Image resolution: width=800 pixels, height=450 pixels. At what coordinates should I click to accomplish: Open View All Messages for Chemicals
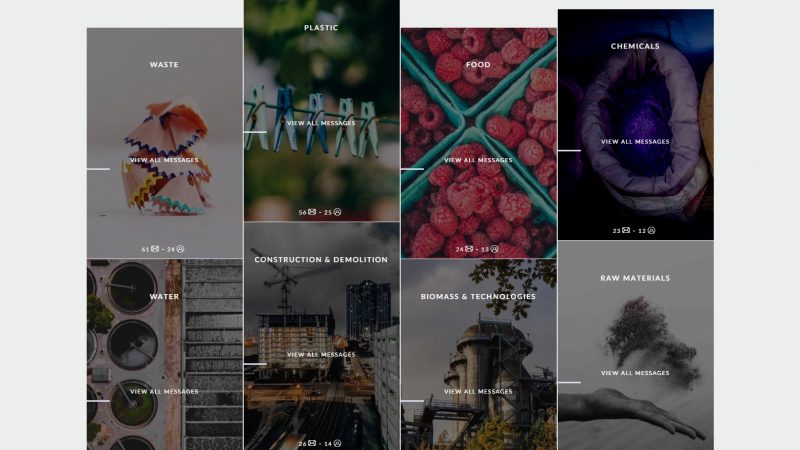(635, 142)
